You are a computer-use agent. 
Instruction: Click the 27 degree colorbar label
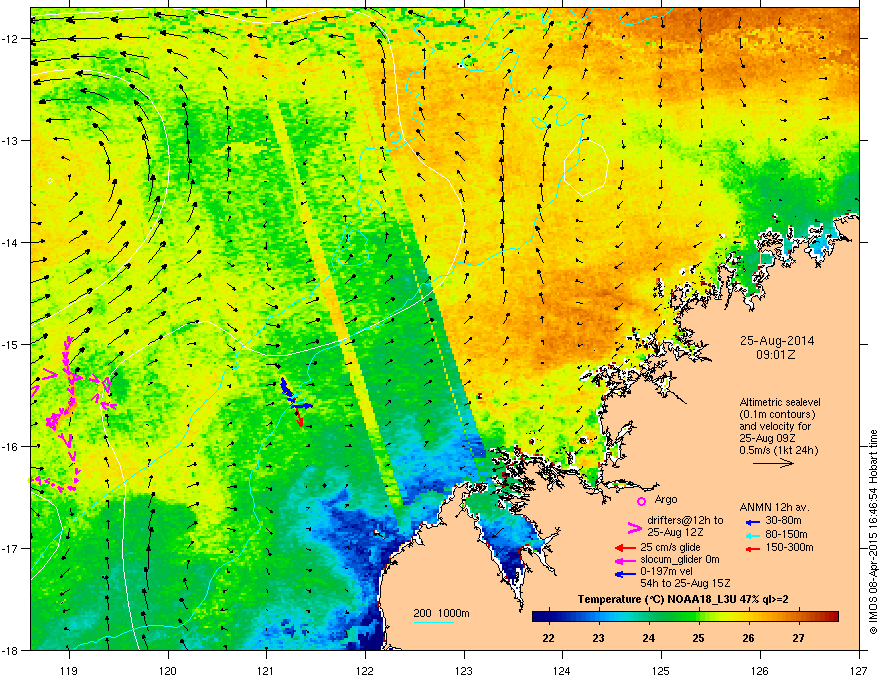point(798,638)
